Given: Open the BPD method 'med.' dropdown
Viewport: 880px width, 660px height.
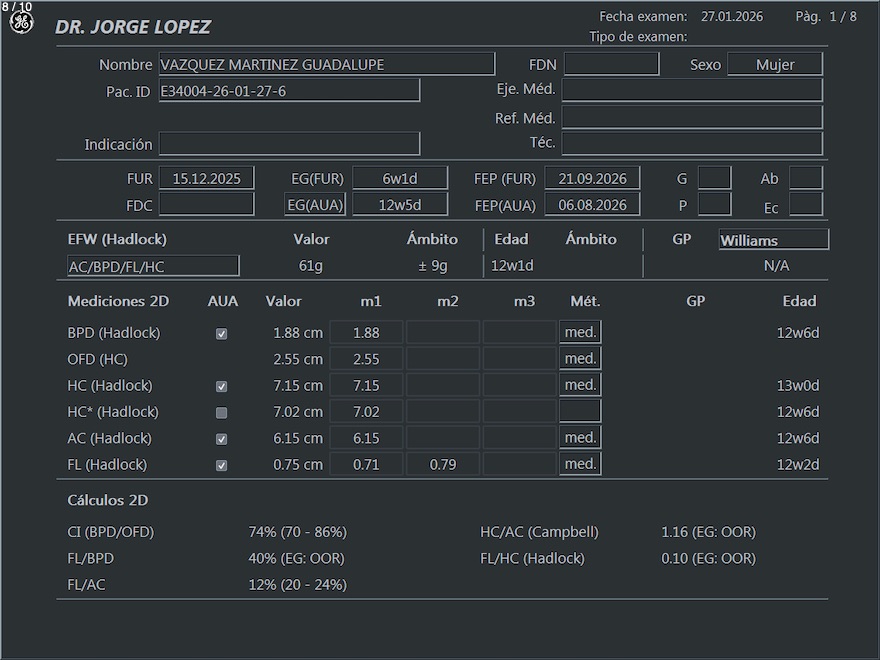Looking at the screenshot, I should tap(580, 332).
